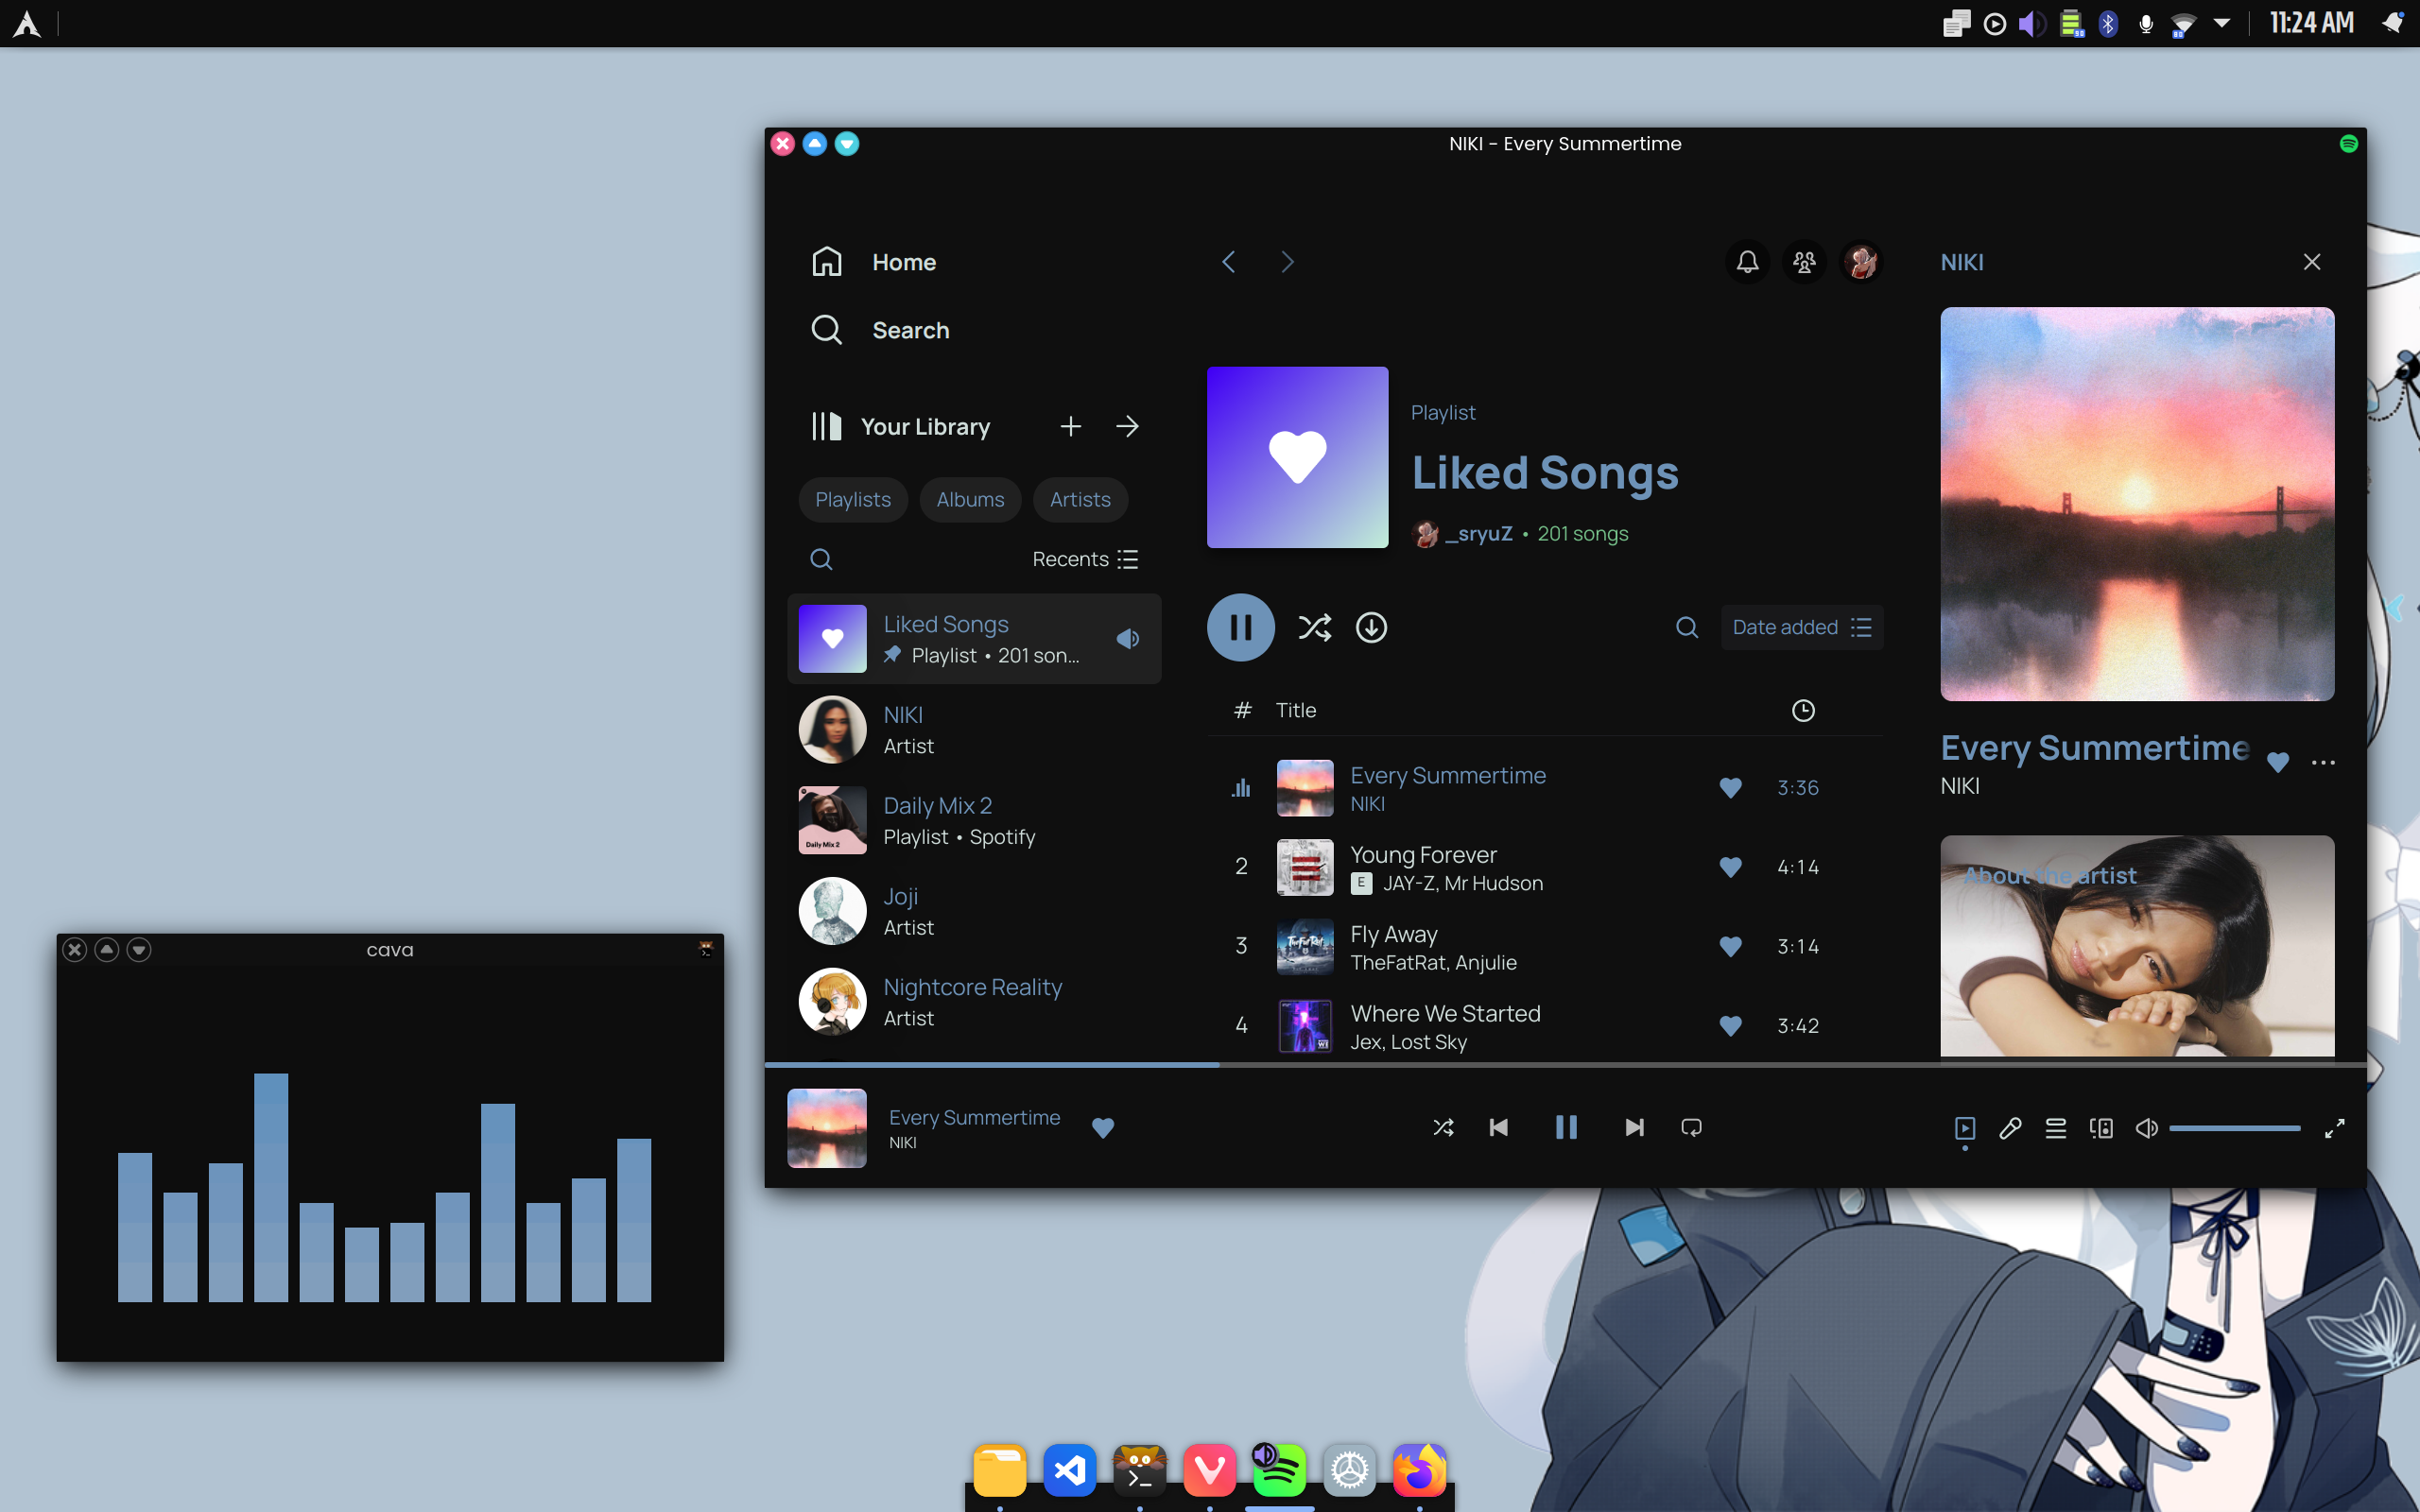Viewport: 2420px width, 1512px height.
Task: Pause playback in bottom bar
Action: (1566, 1128)
